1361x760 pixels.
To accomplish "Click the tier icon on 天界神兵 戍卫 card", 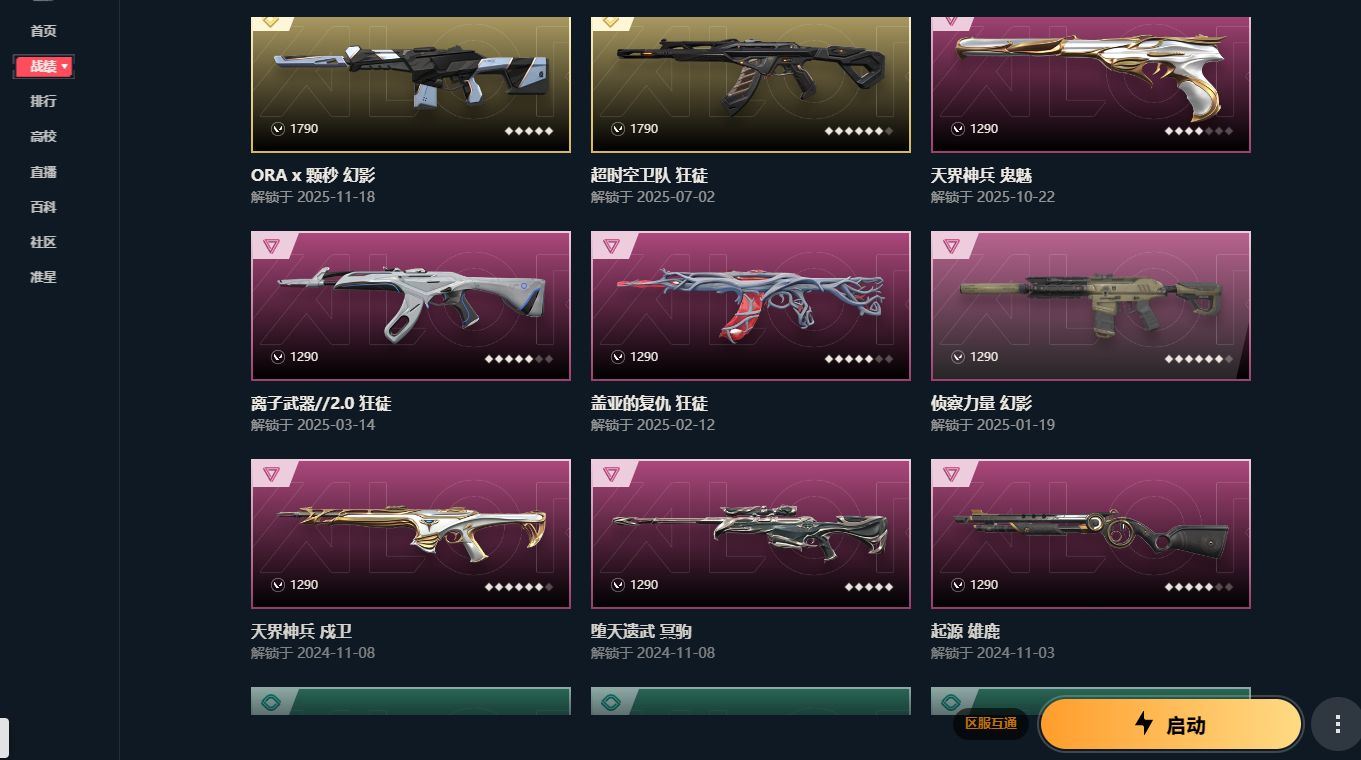I will click(271, 474).
